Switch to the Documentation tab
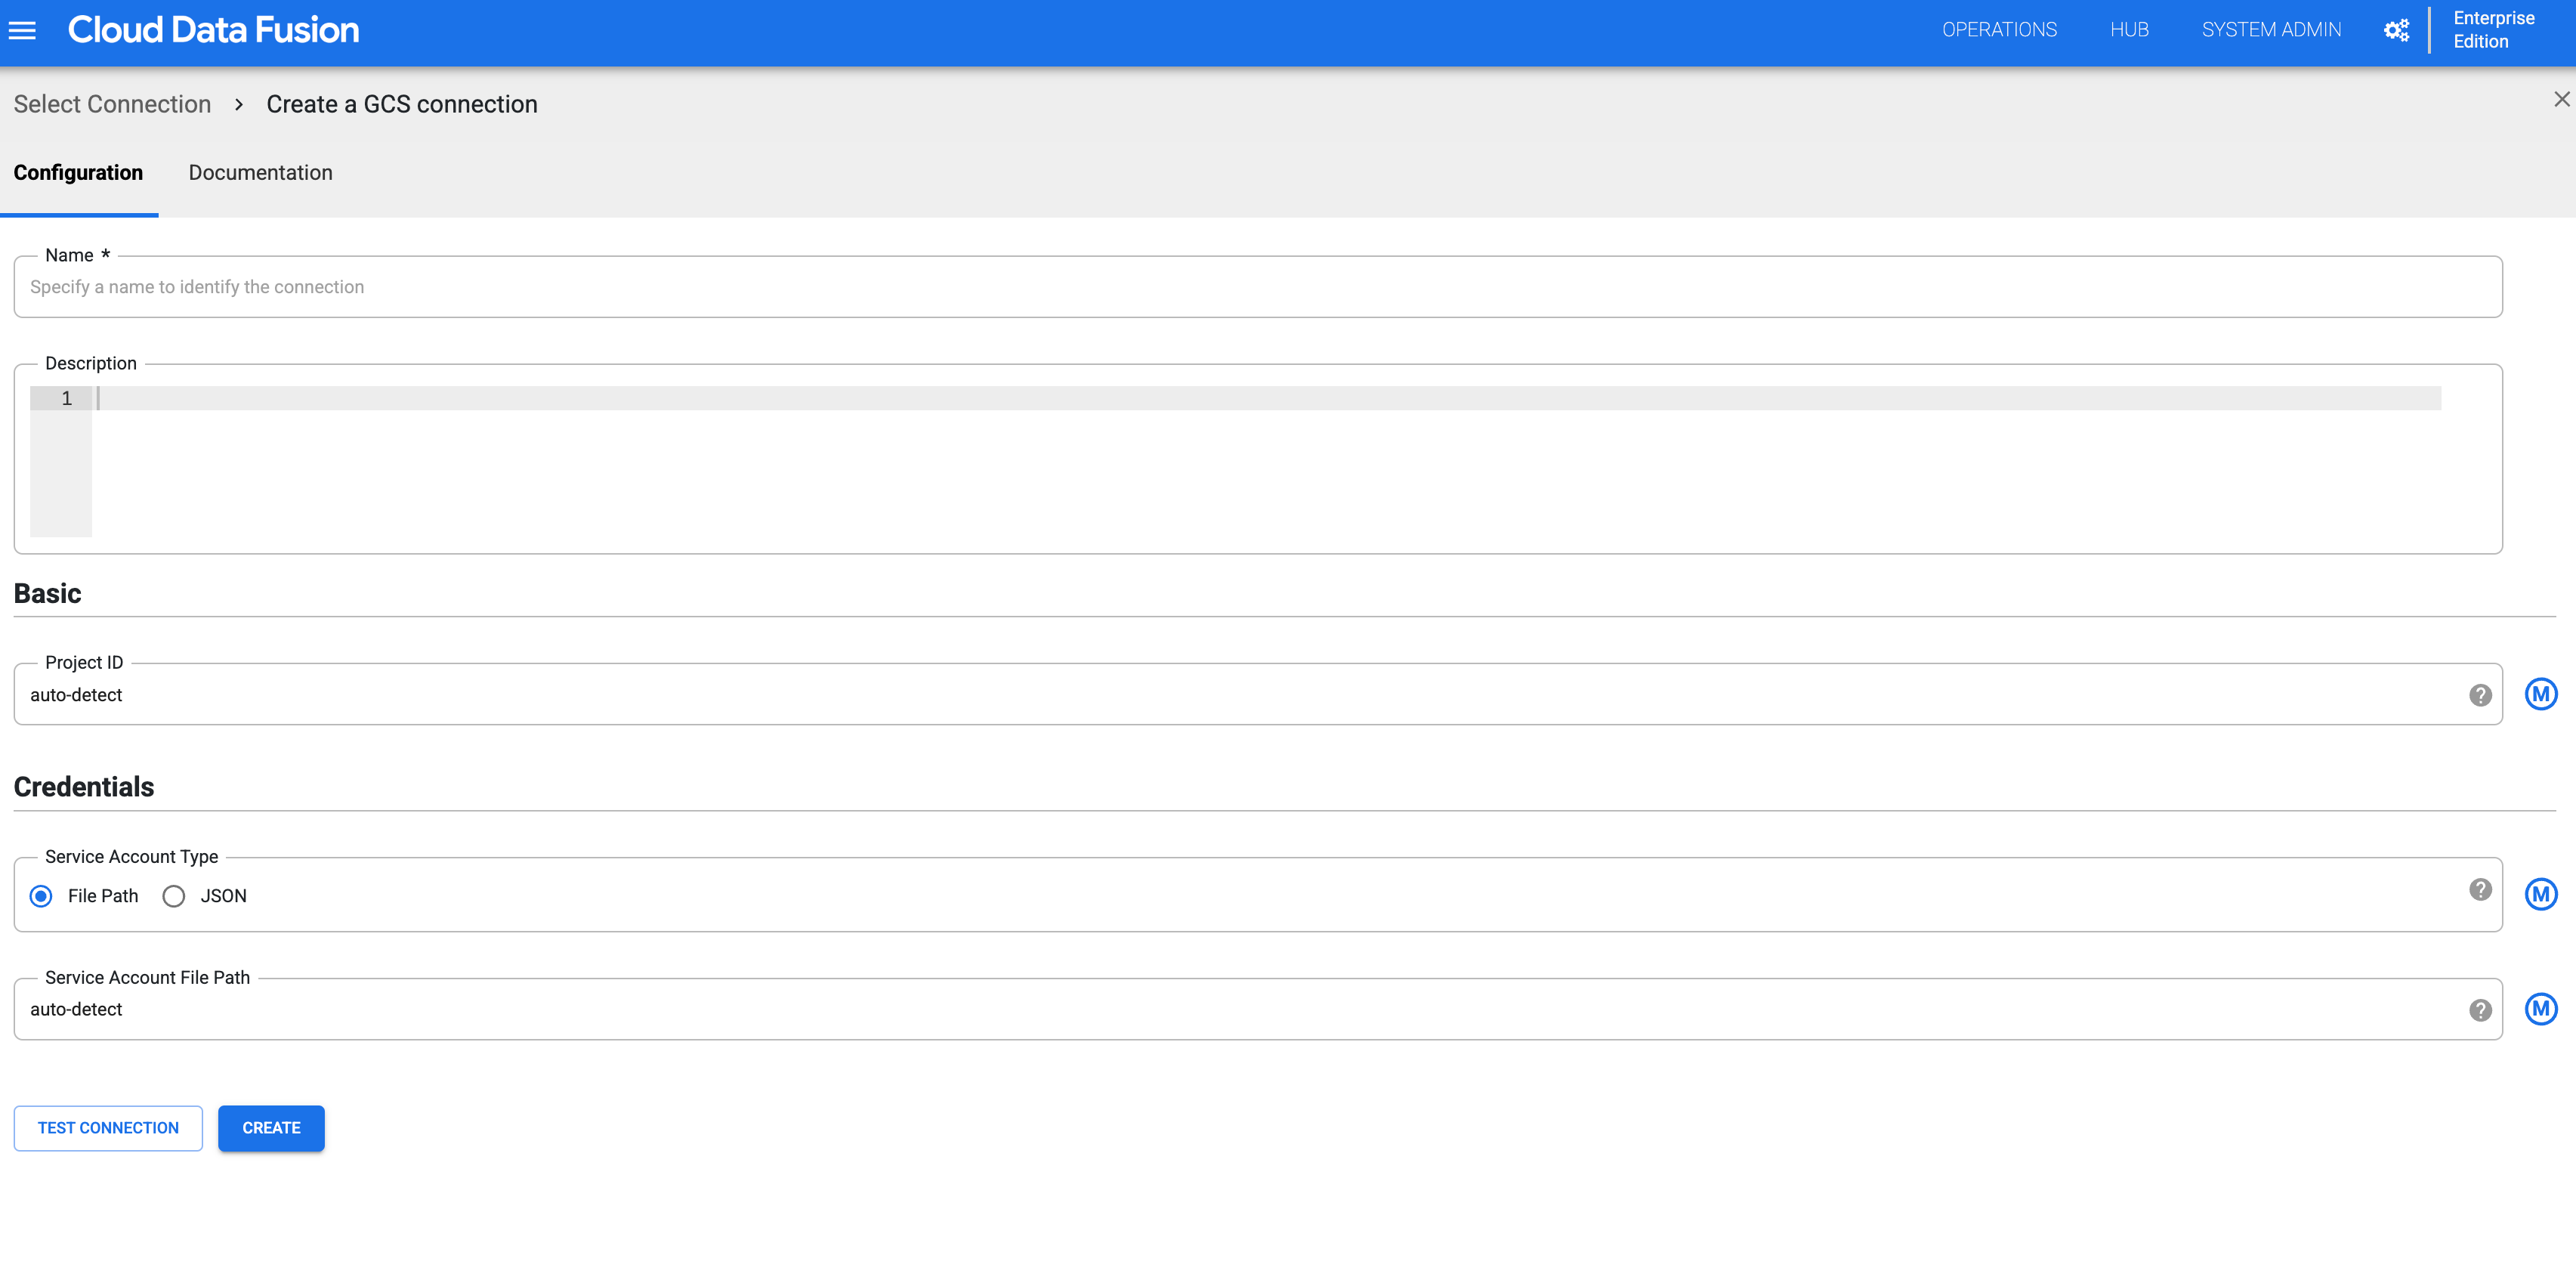This screenshot has height=1277, width=2576. (260, 172)
